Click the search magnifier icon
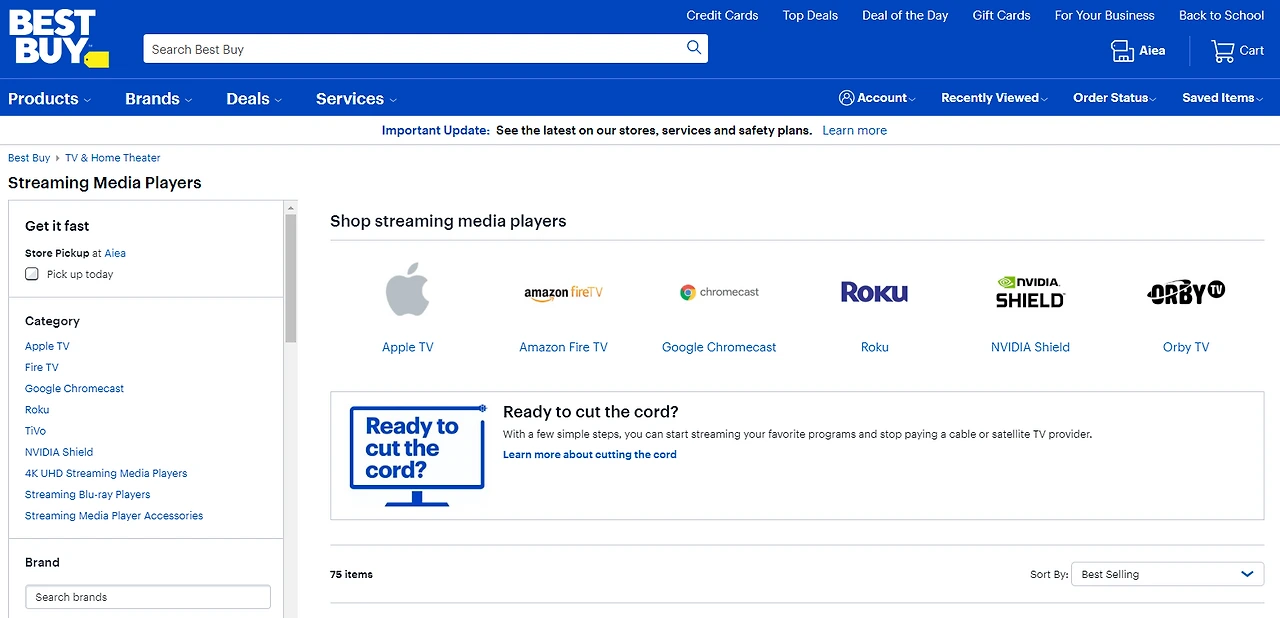This screenshot has width=1280, height=618. click(x=694, y=48)
